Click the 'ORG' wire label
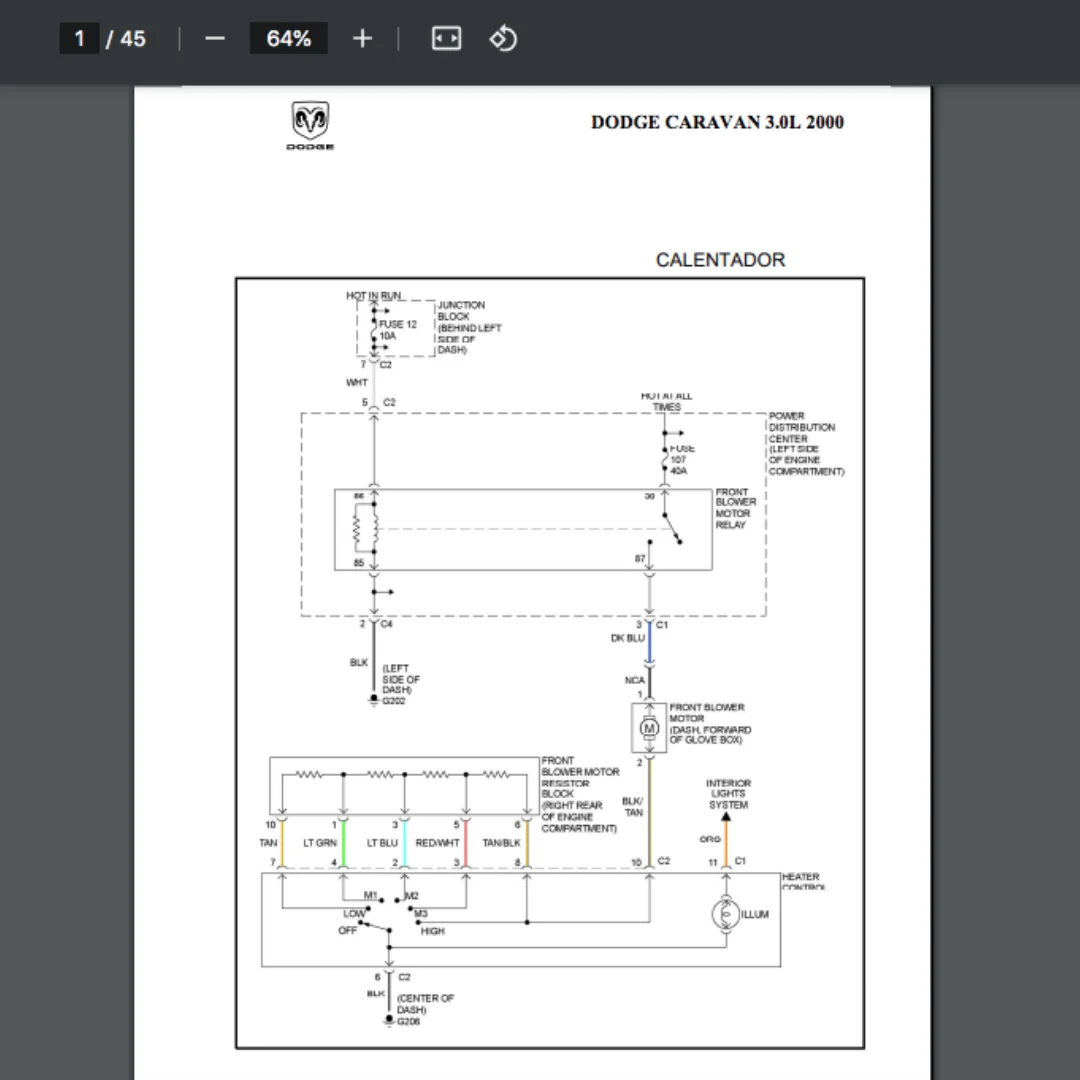This screenshot has height=1080, width=1080. coord(709,840)
